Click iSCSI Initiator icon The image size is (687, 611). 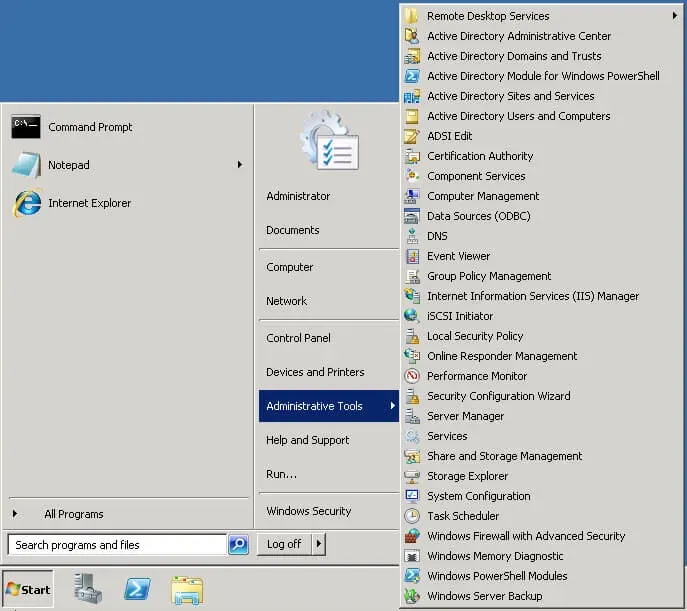tap(412, 316)
